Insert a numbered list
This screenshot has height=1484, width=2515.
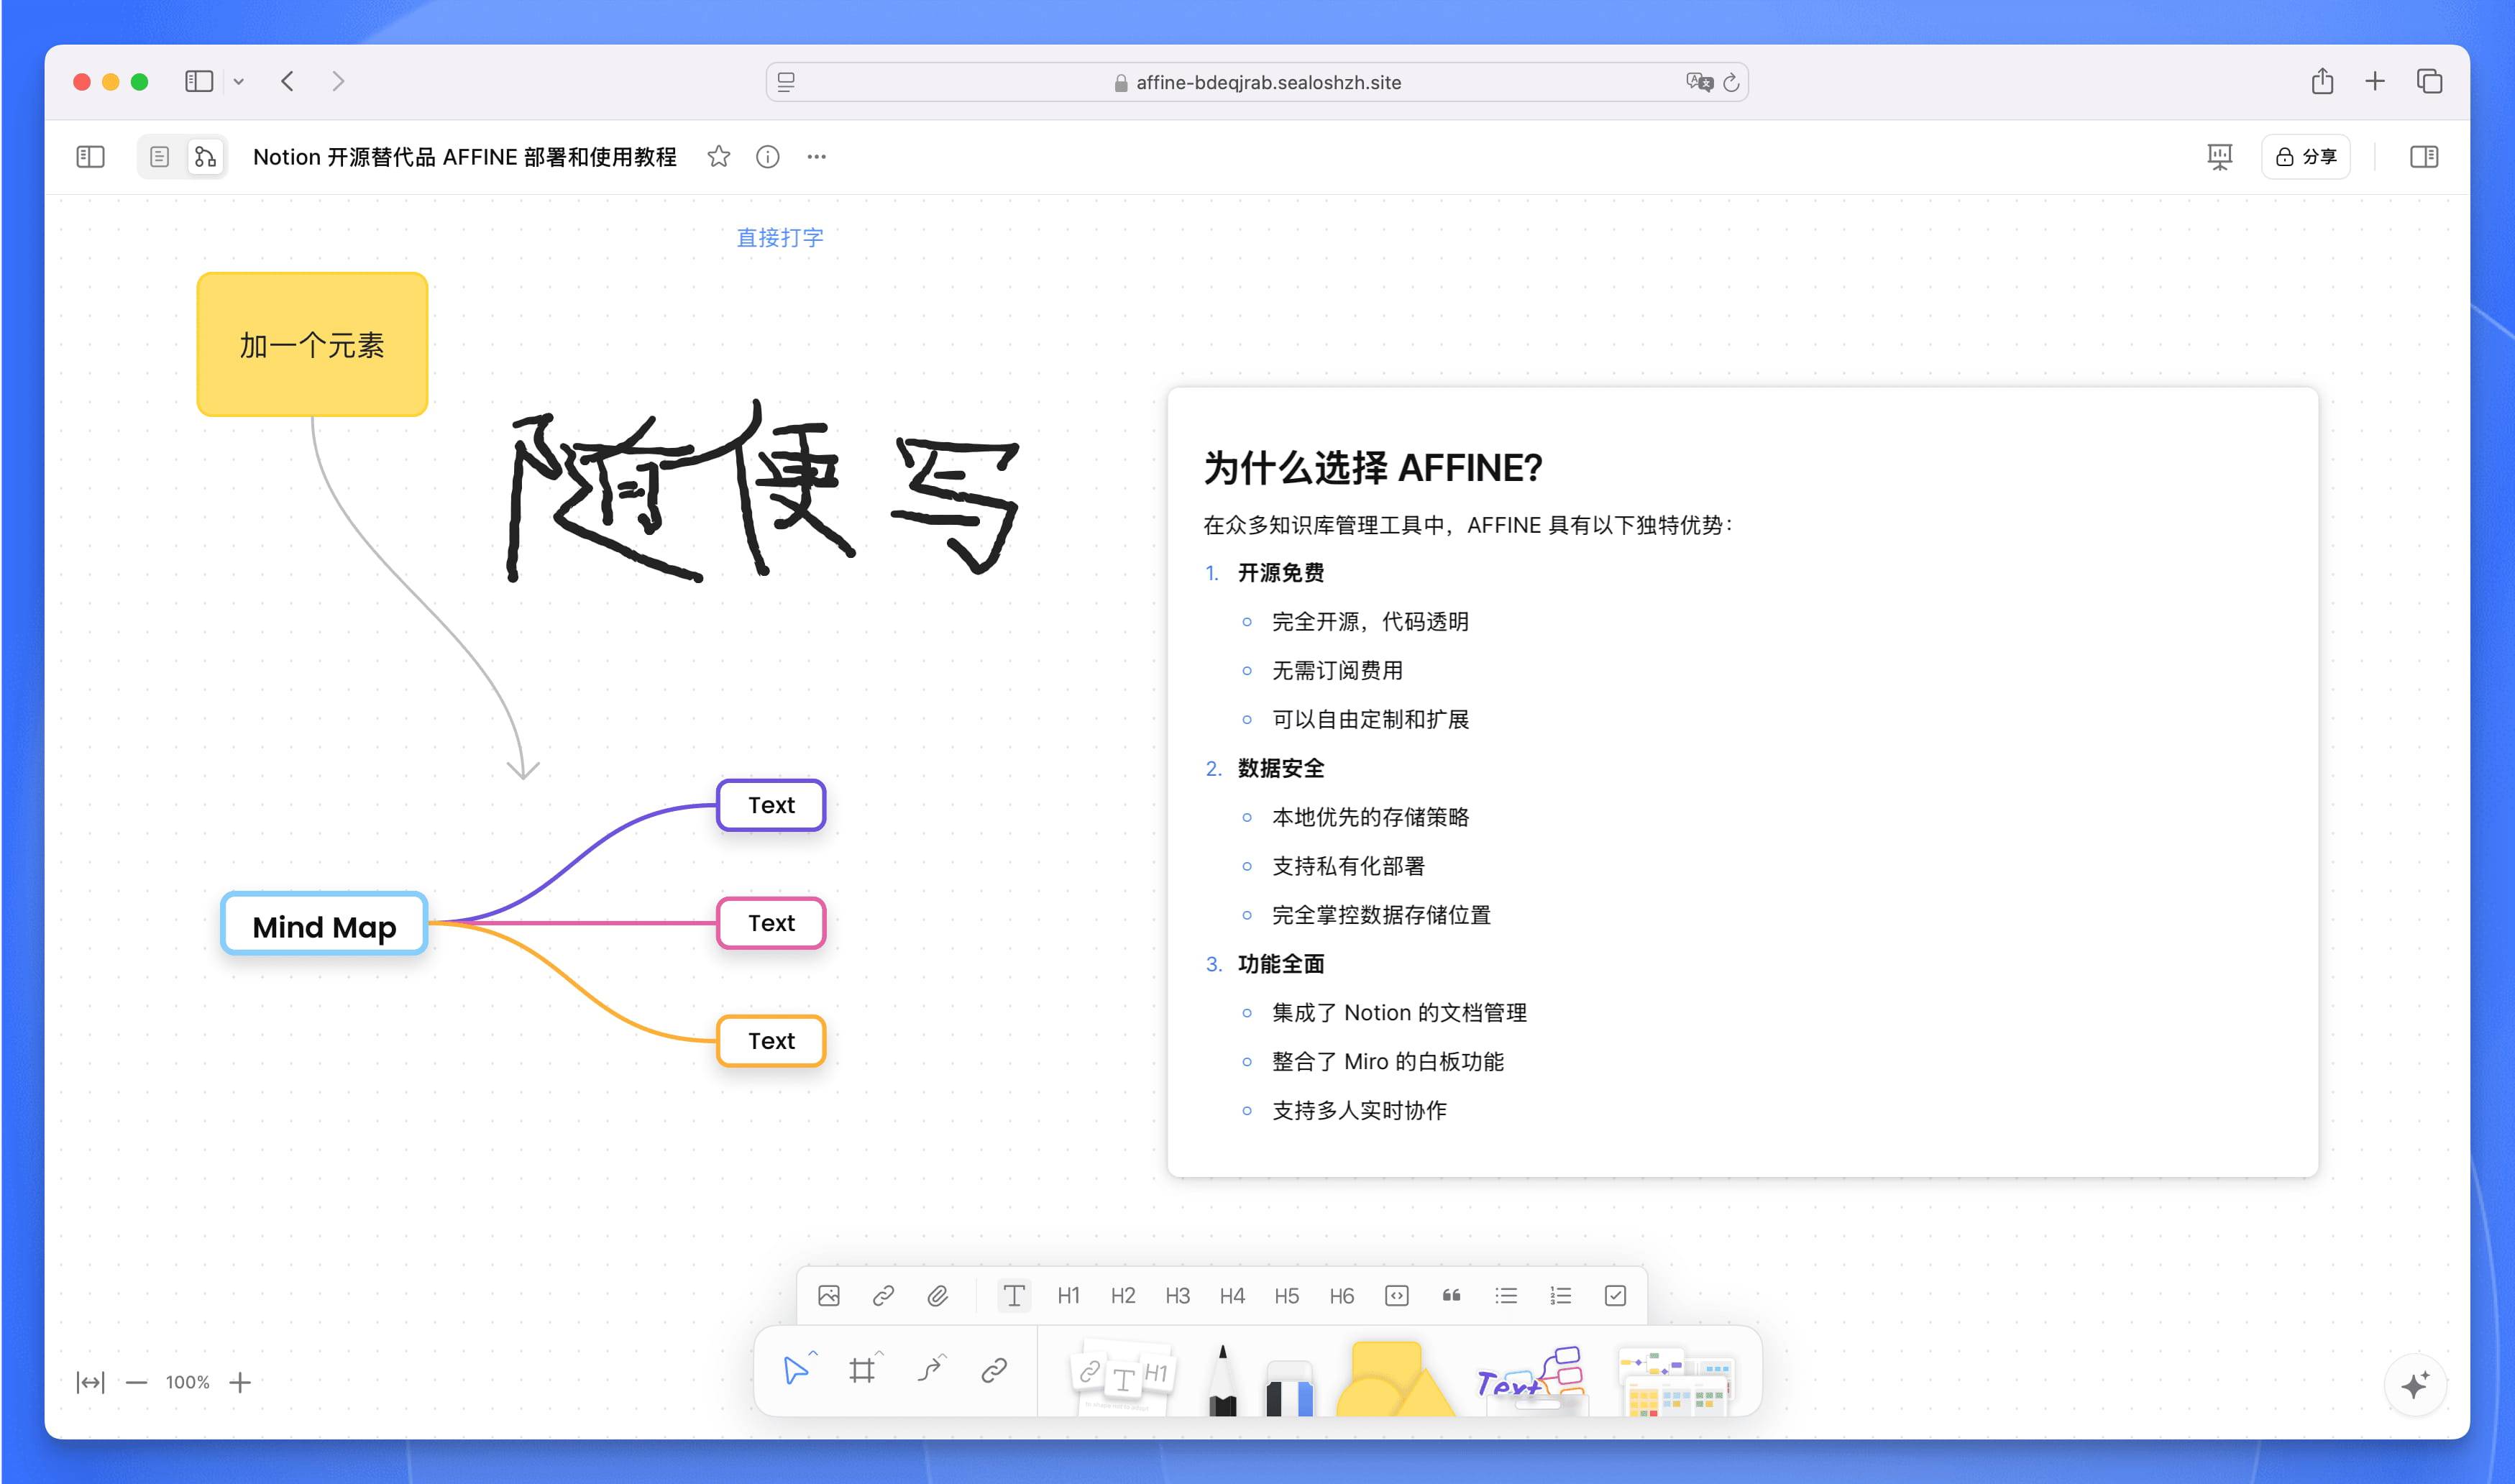tap(1560, 1296)
